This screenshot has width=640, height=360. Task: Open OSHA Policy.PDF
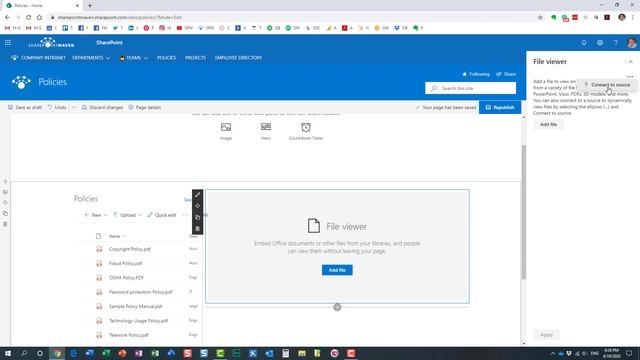[x=126, y=278]
